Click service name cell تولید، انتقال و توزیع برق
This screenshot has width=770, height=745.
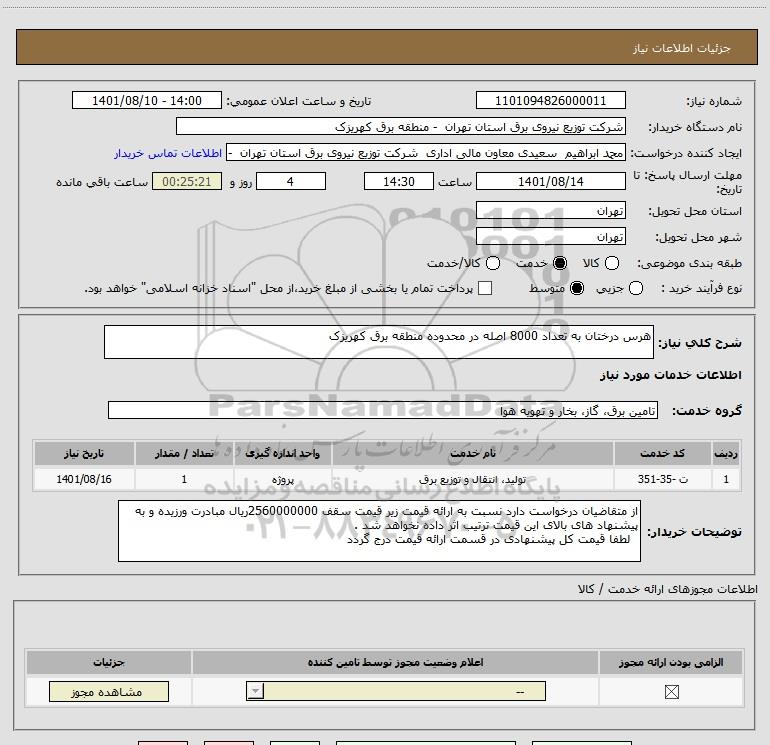pos(473,479)
